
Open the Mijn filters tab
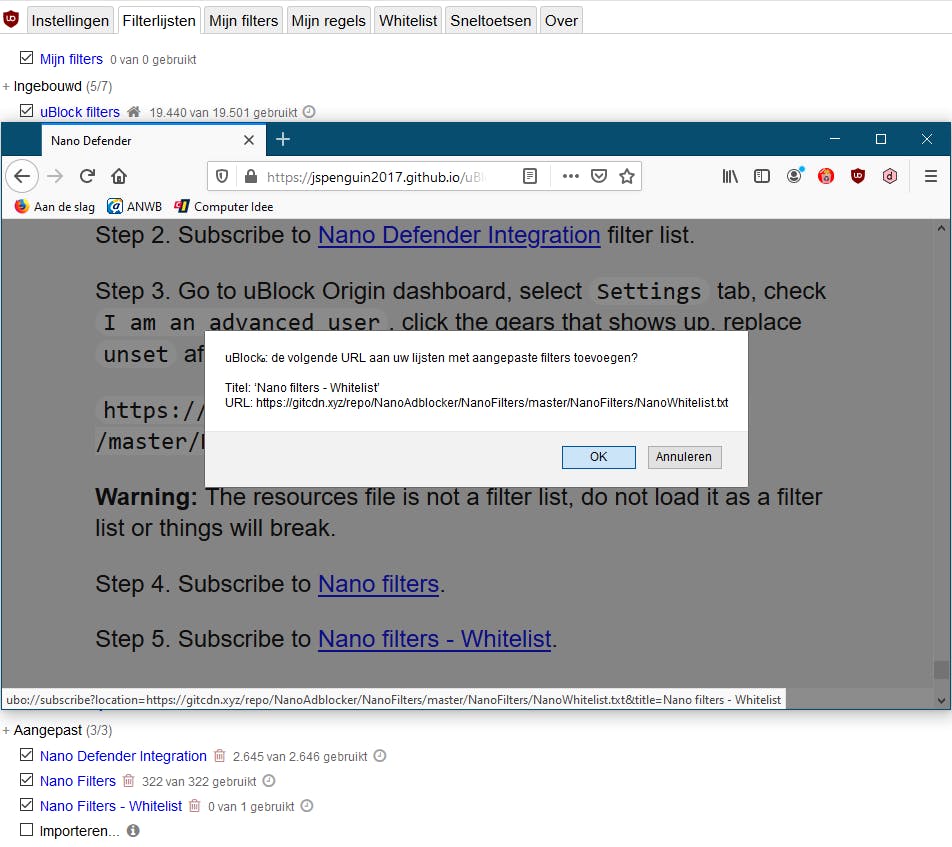pos(243,21)
